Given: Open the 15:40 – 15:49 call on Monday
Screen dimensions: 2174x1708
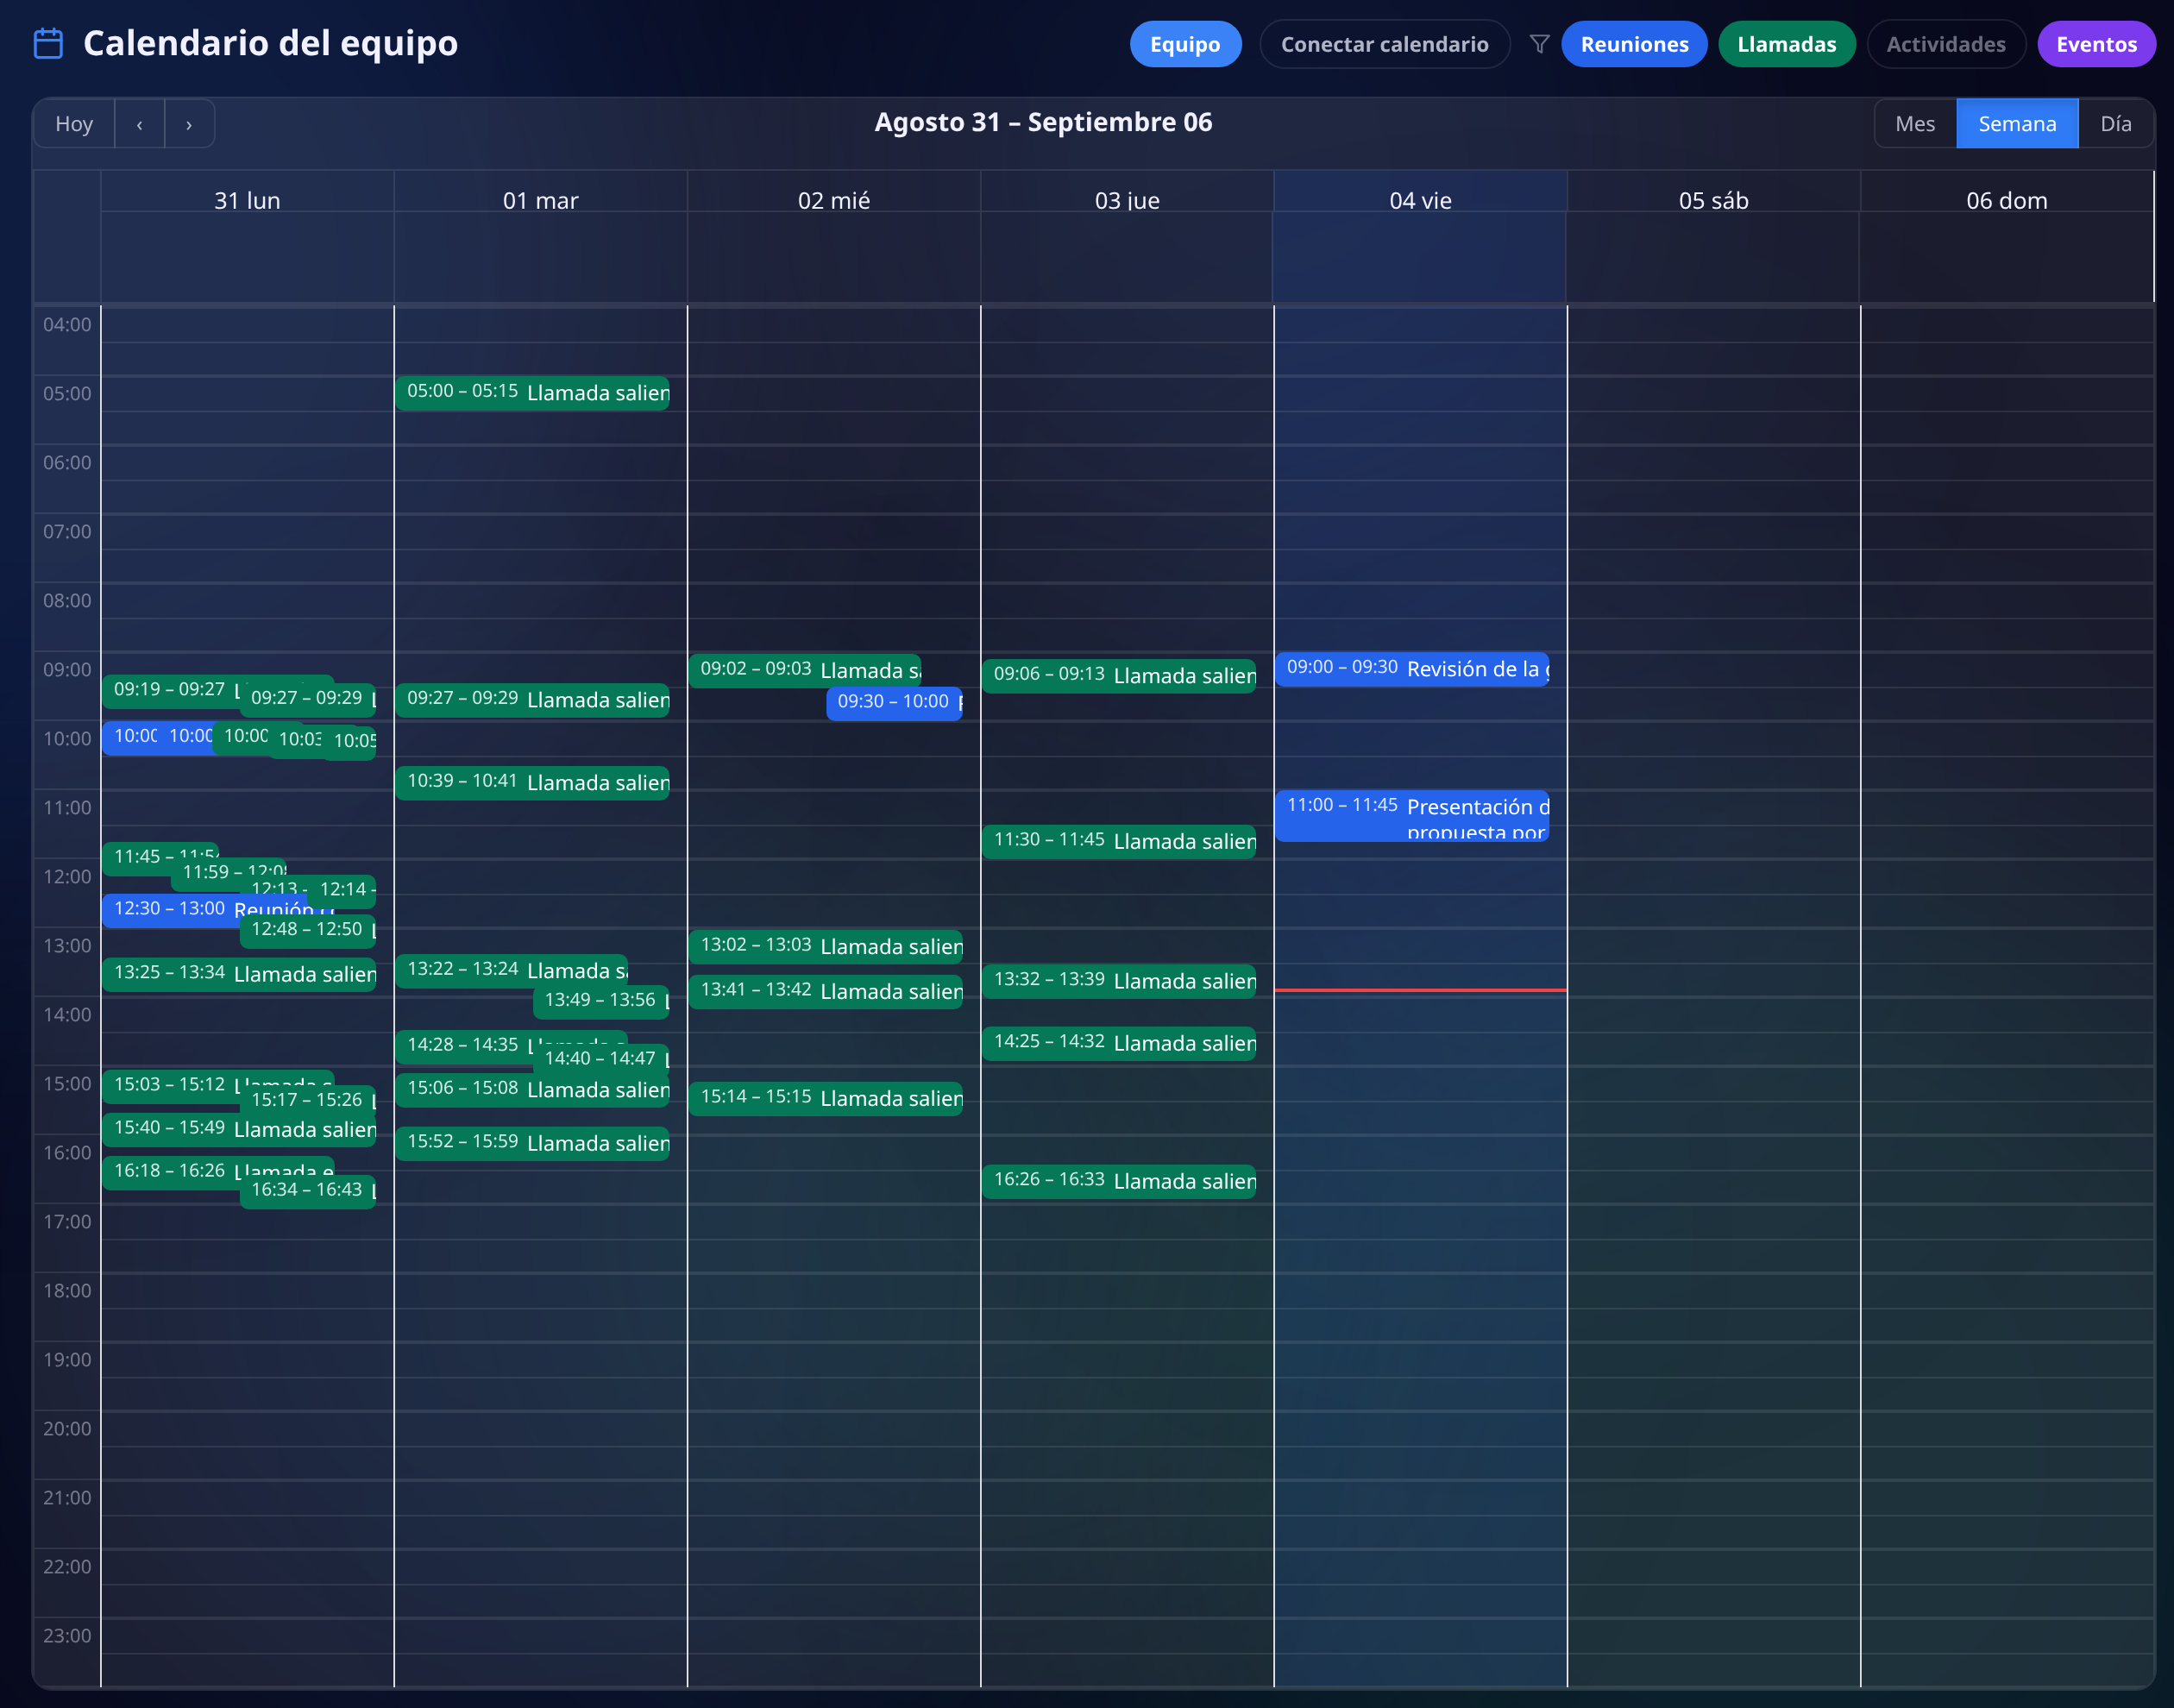Looking at the screenshot, I should pos(239,1130).
